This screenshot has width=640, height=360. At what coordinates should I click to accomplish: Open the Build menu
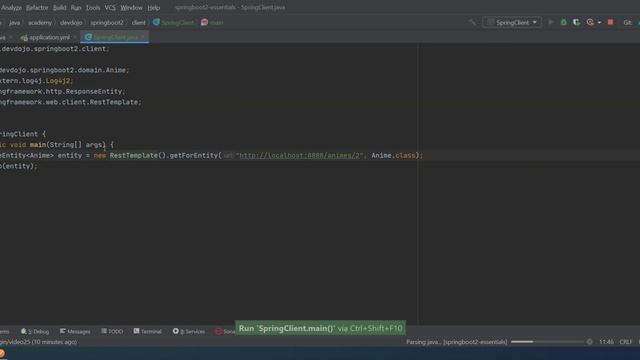pyautogui.click(x=60, y=8)
